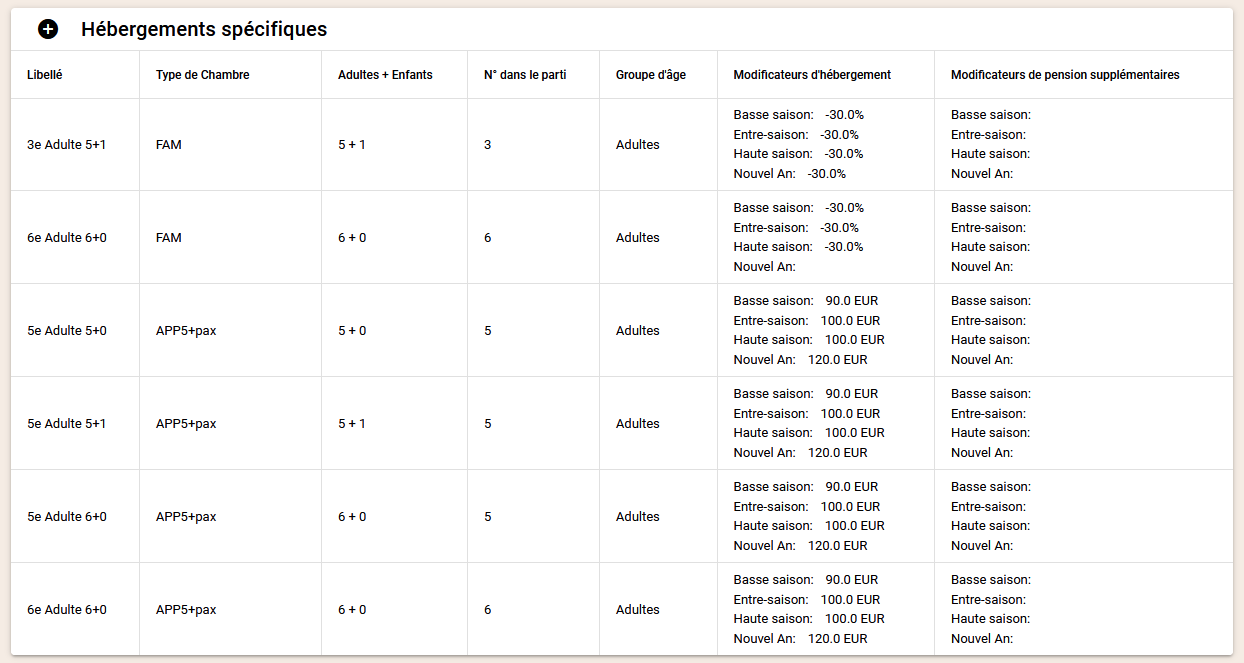Select Haute saison 100.0 EUR in 5e Adulte 5+1 row
This screenshot has height=663, width=1244.
coord(809,433)
